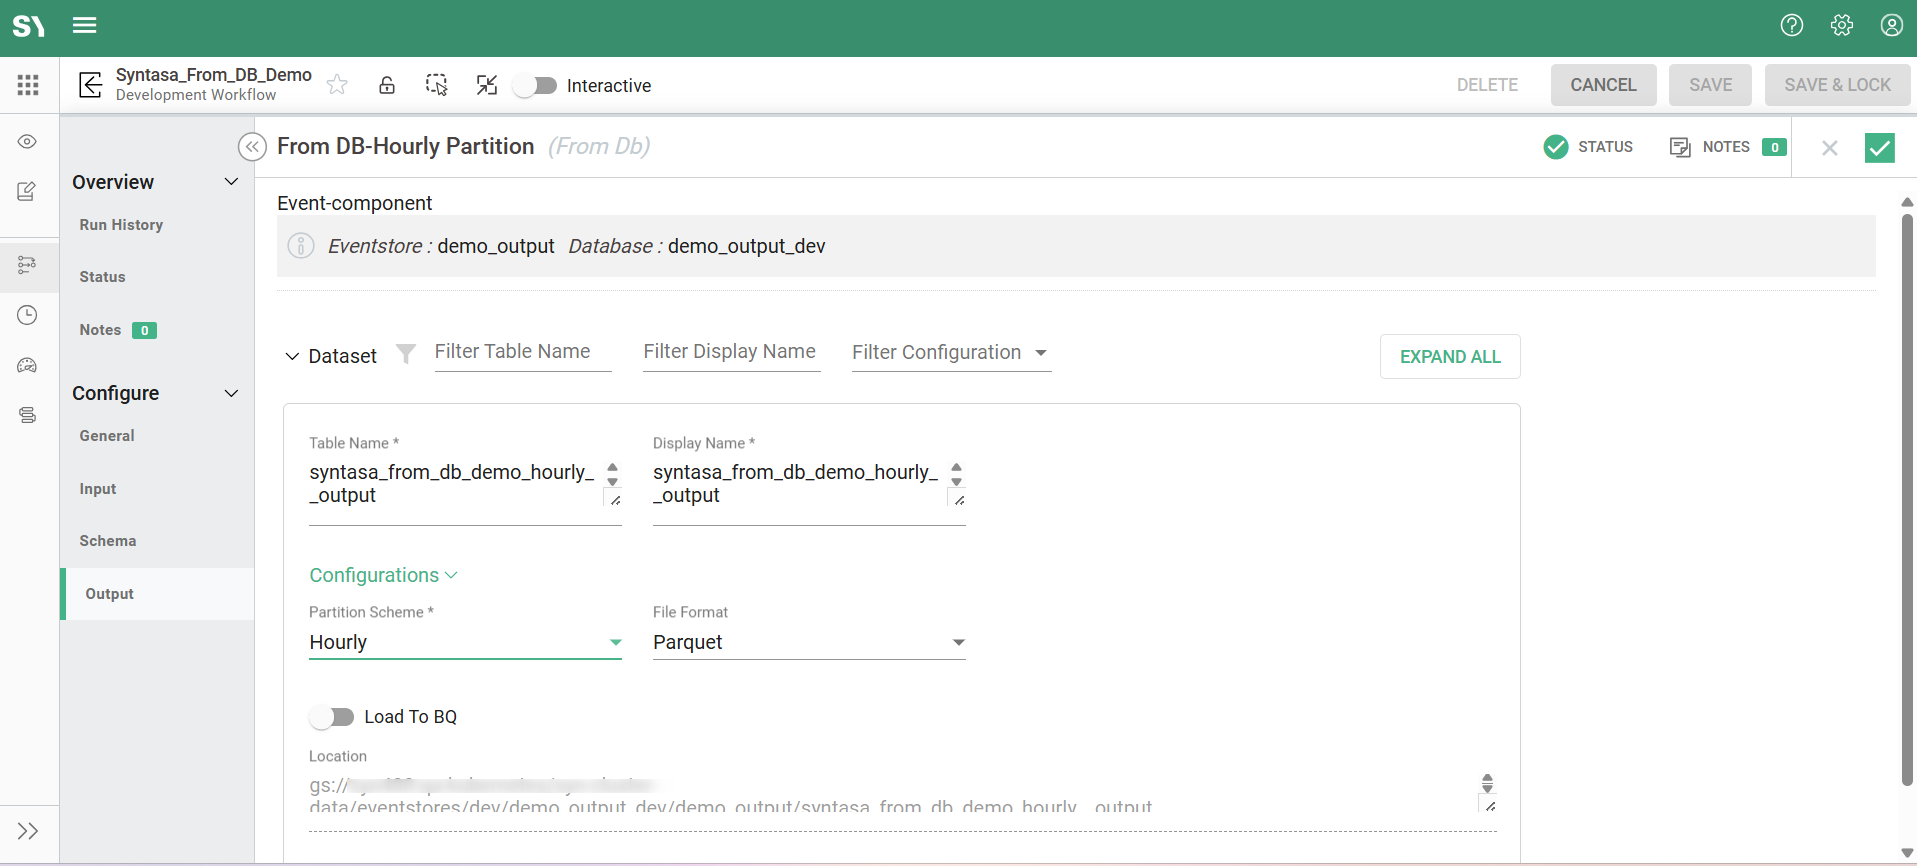
Task: Open Run History in the sidebar
Action: click(x=121, y=225)
